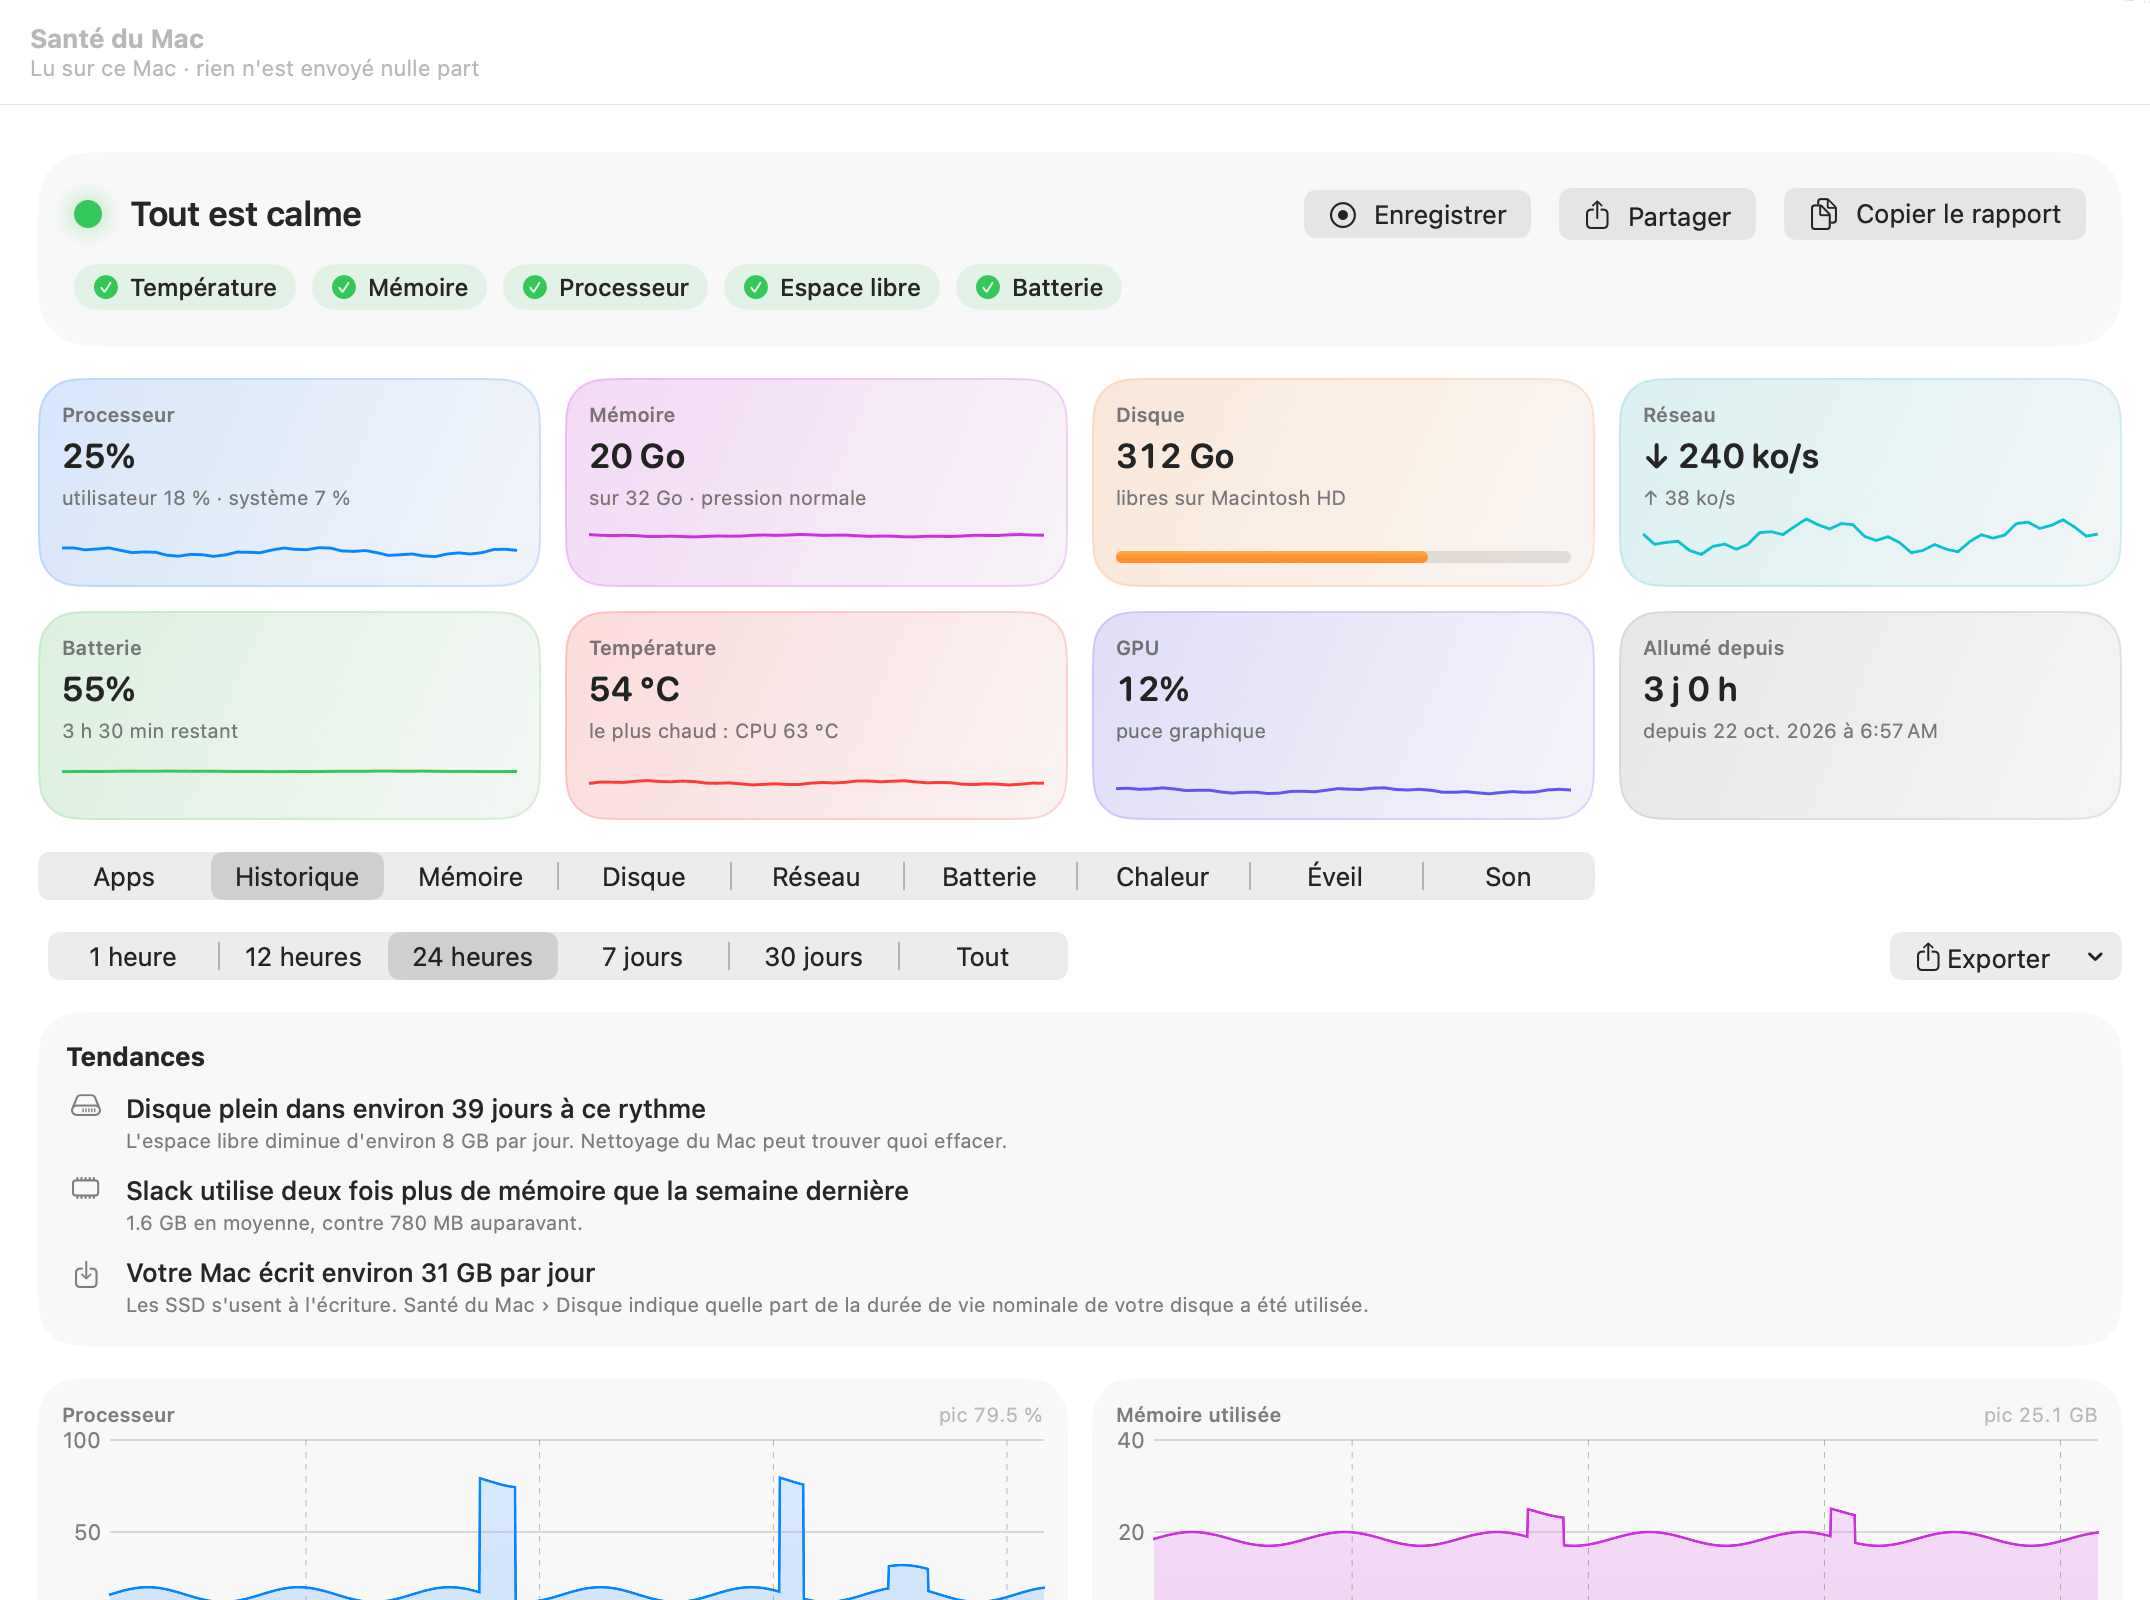
Task: Switch to the Réseau tab
Action: (816, 877)
